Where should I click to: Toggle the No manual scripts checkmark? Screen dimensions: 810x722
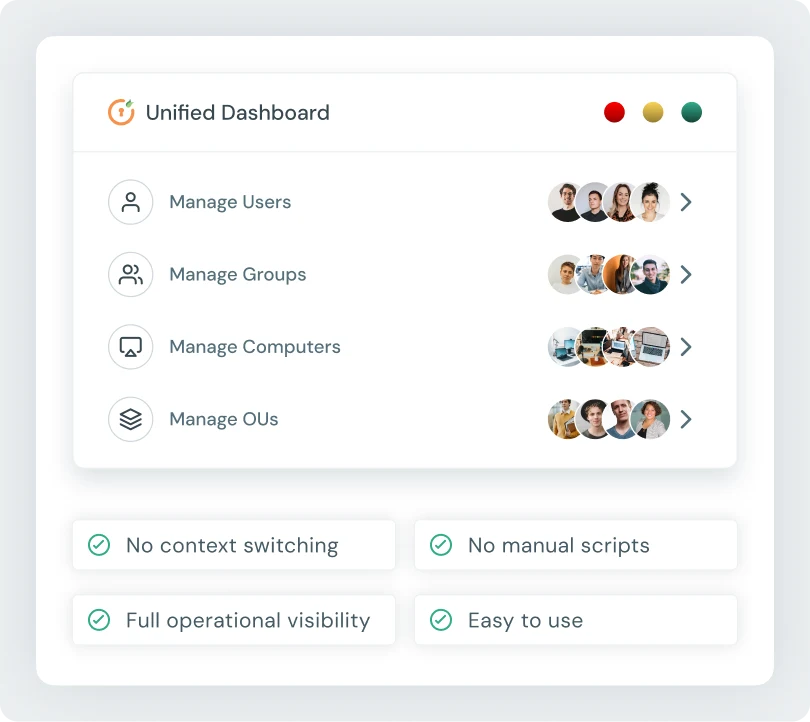(441, 545)
